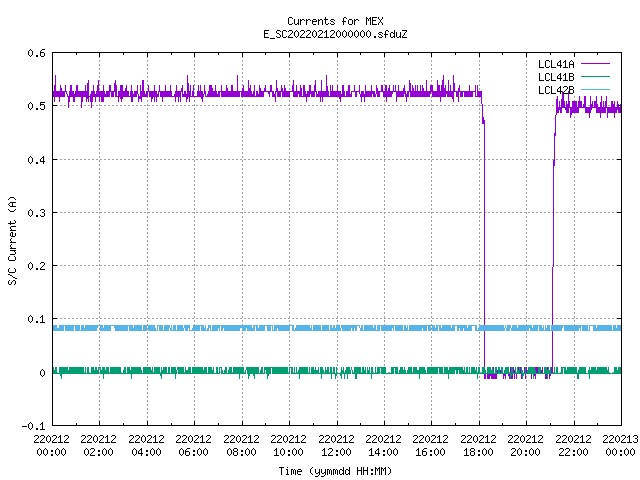640x480 pixels.
Task: Click the y-axis tick value -0.1
Action: click(x=33, y=426)
